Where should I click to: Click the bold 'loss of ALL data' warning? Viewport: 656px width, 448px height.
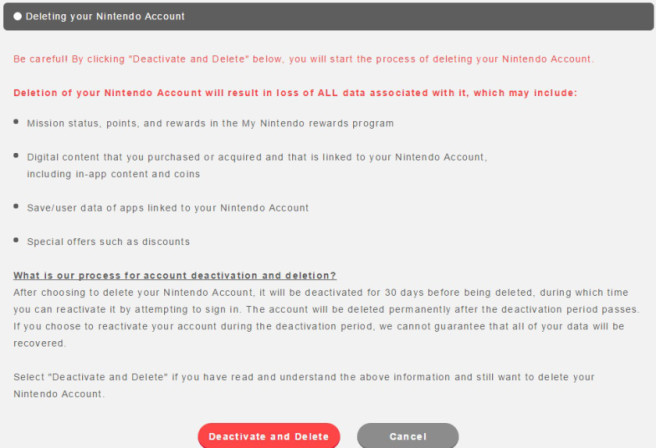coord(295,93)
